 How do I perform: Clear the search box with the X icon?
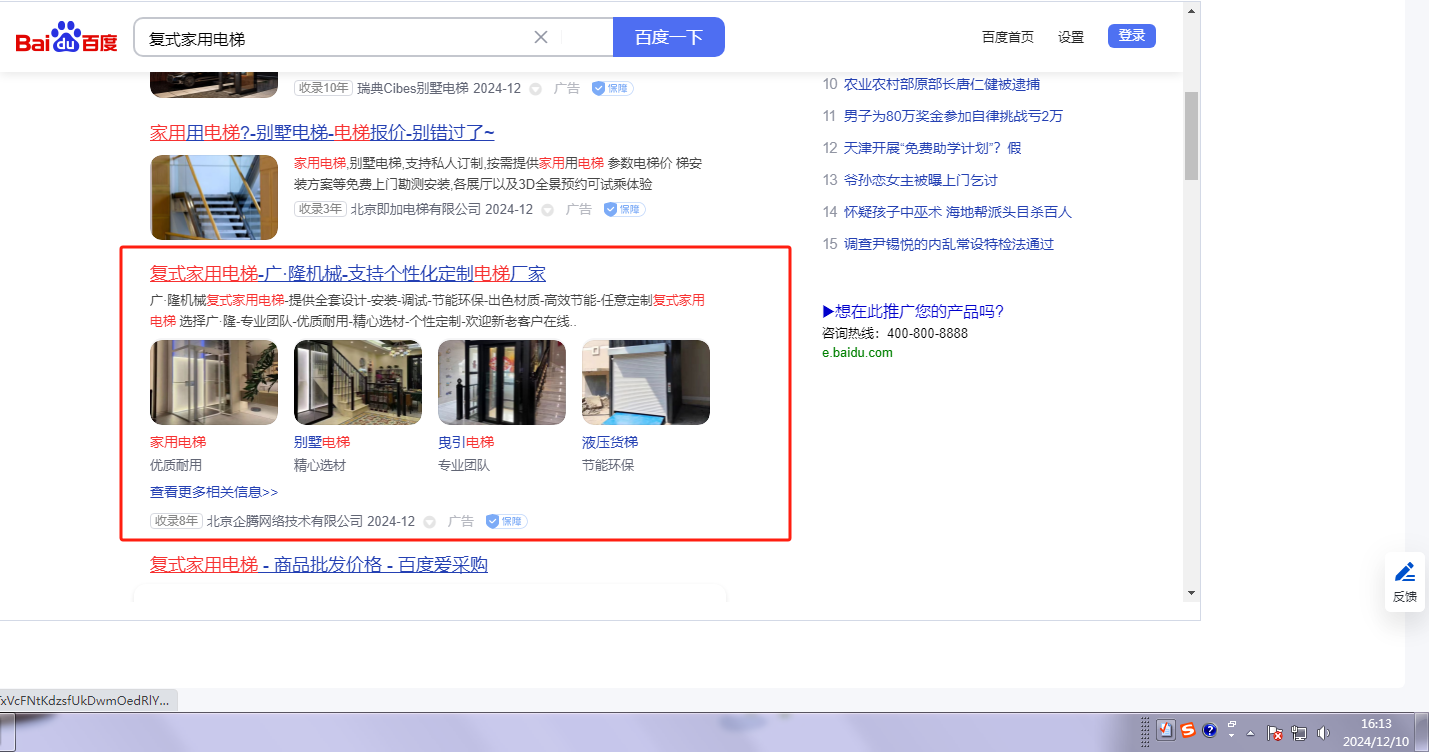coord(541,37)
